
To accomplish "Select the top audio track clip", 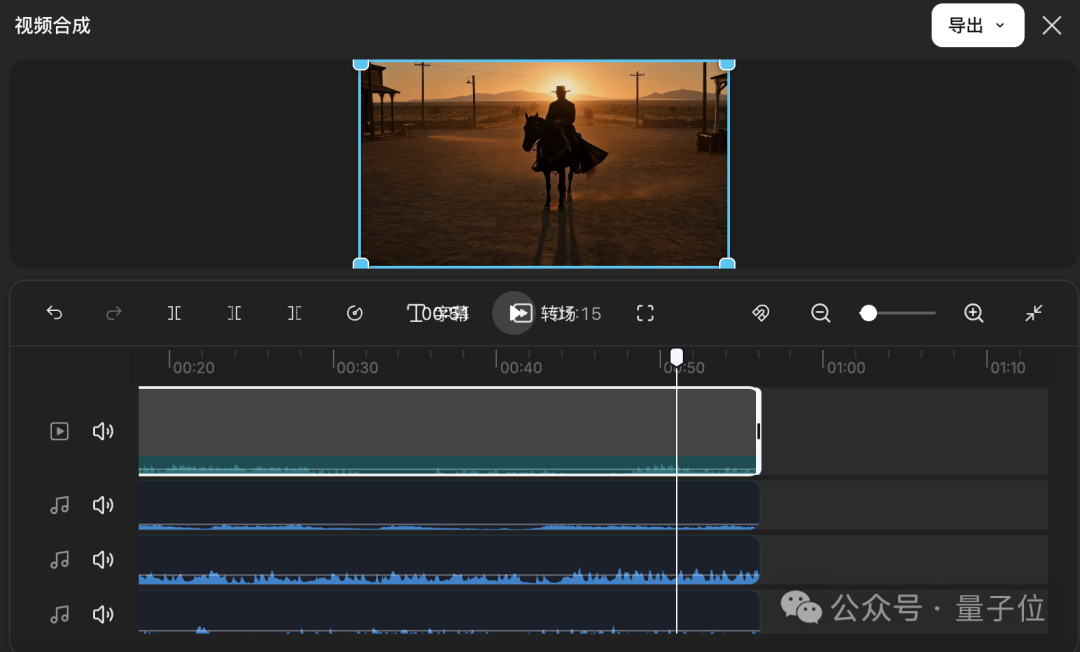I will point(449,505).
